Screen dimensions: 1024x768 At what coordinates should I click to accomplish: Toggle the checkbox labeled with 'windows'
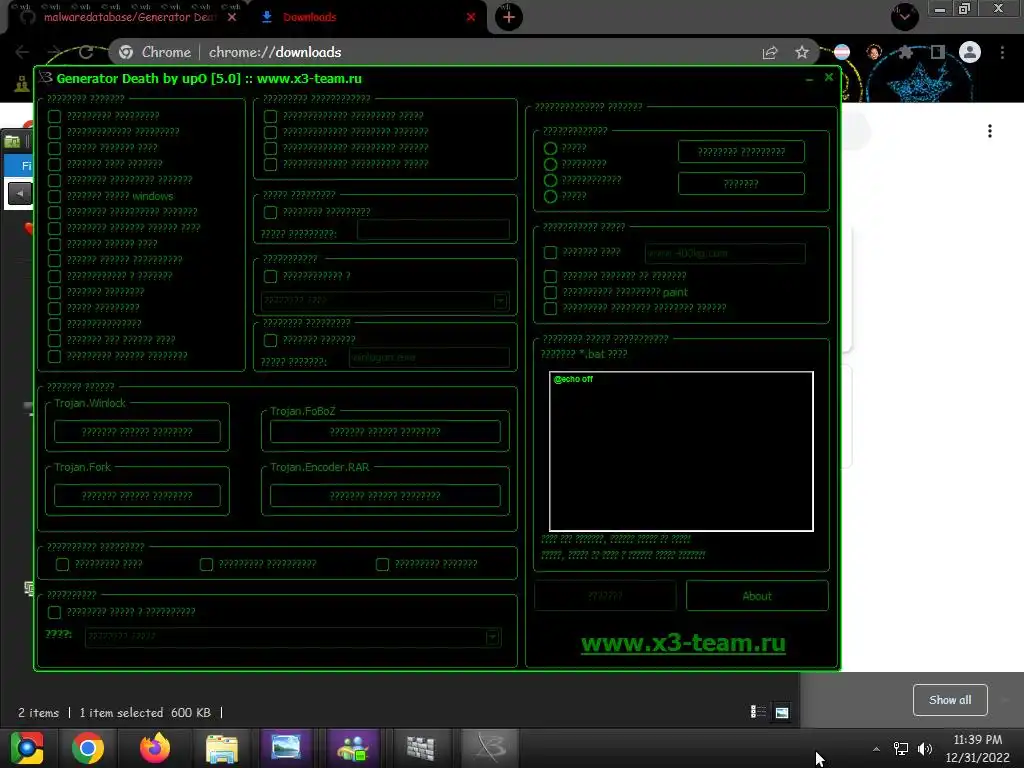(54, 196)
